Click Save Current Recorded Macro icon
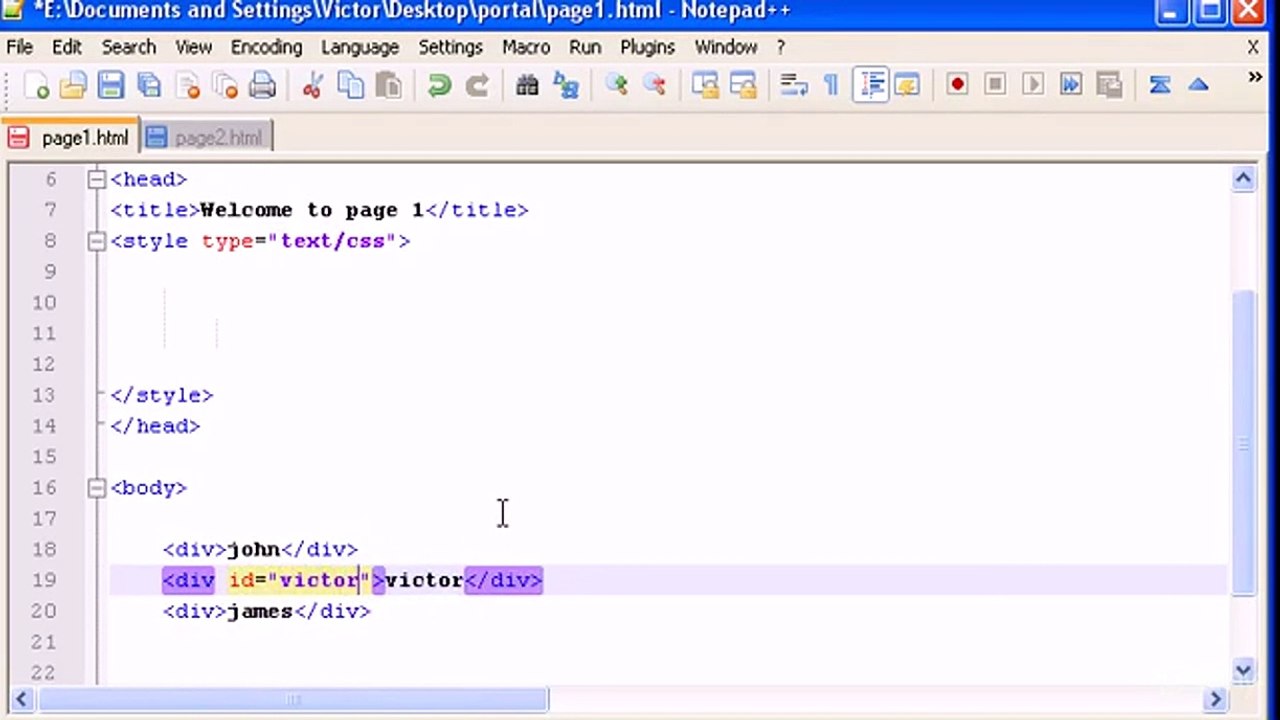 [1109, 86]
